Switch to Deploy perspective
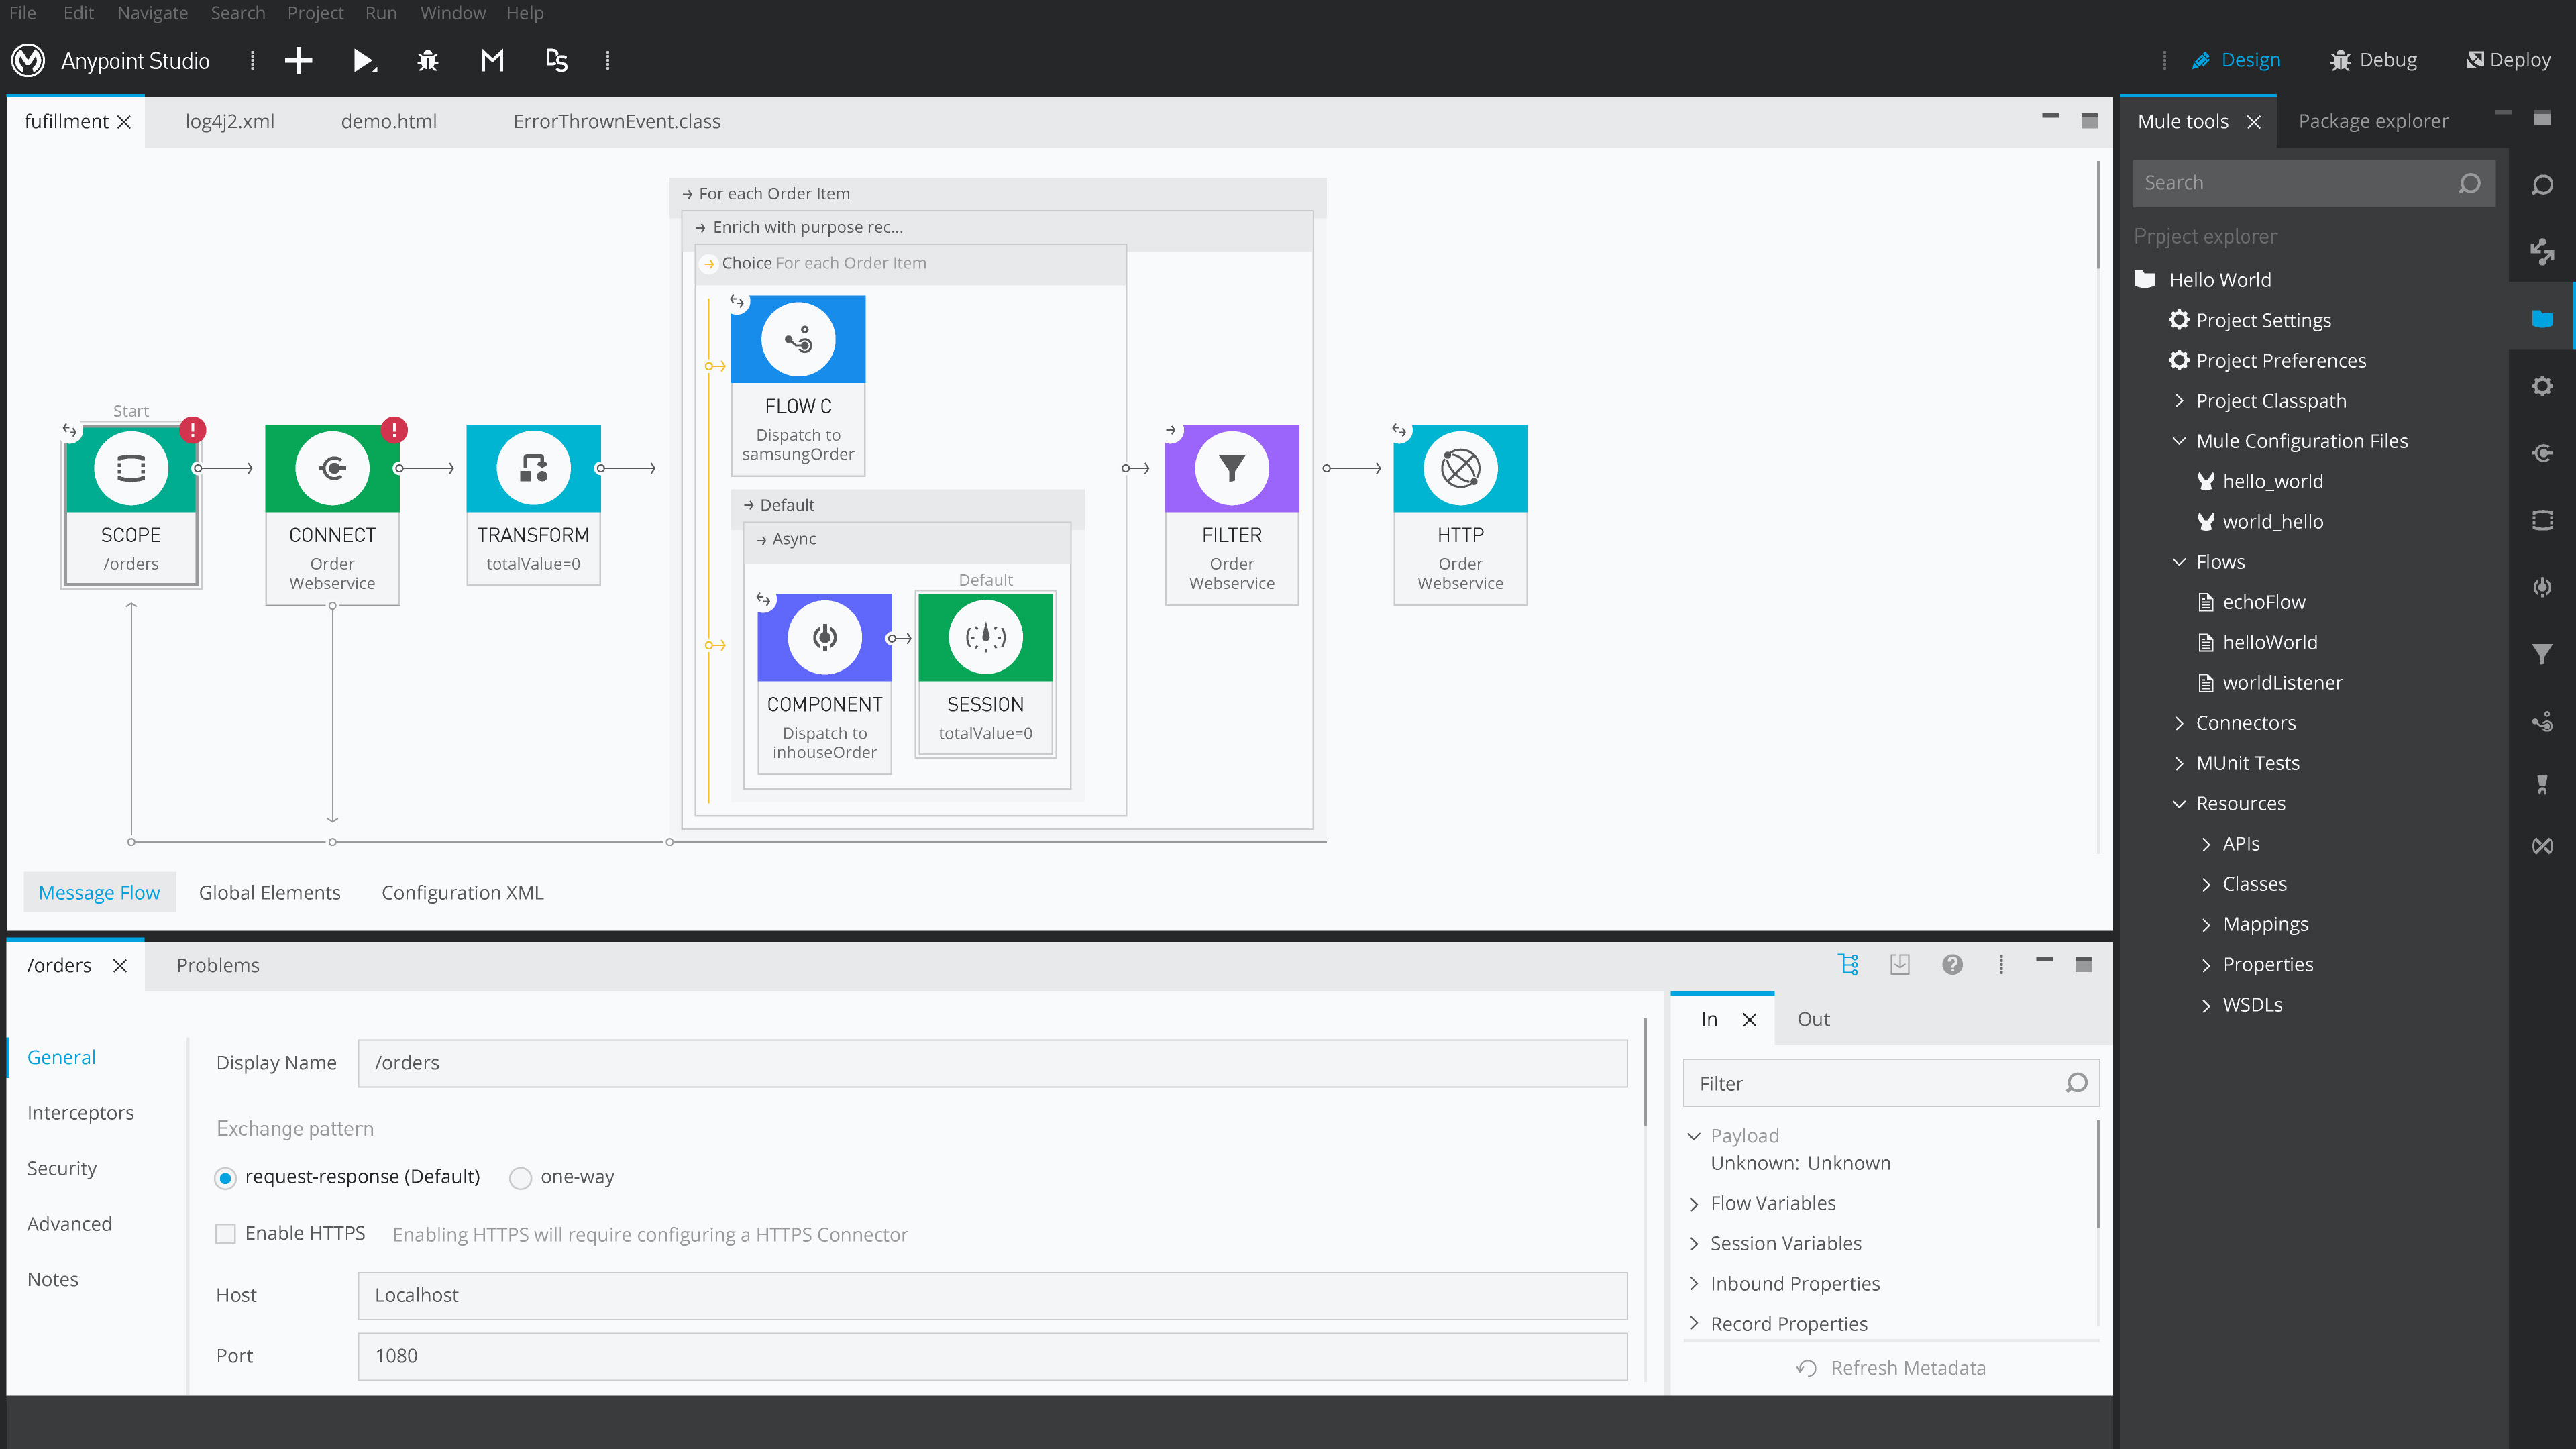Image resolution: width=2576 pixels, height=1449 pixels. point(2508,60)
